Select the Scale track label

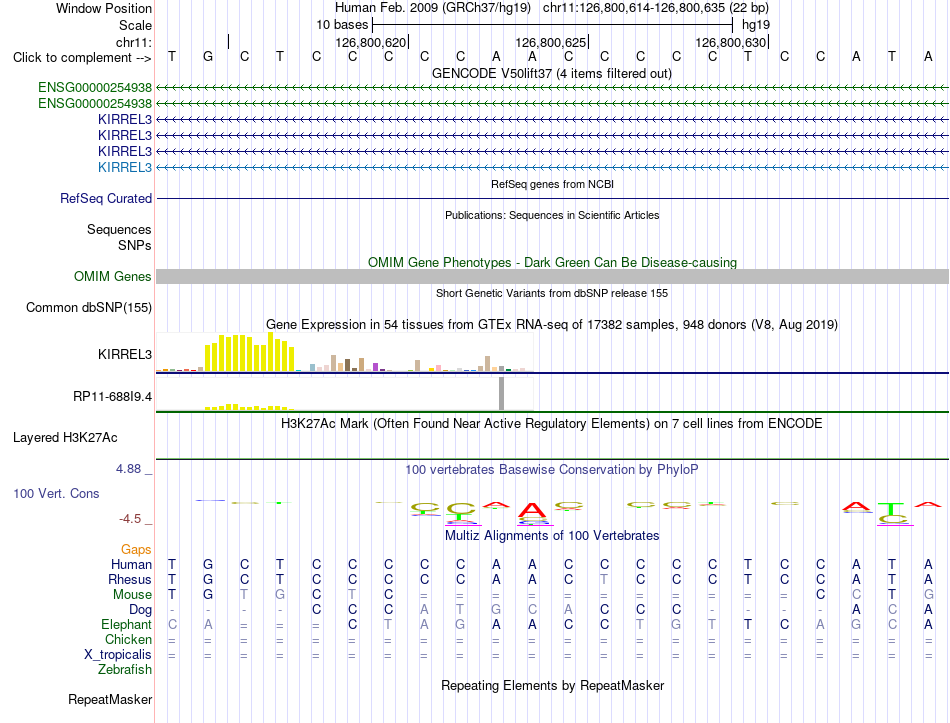point(135,25)
